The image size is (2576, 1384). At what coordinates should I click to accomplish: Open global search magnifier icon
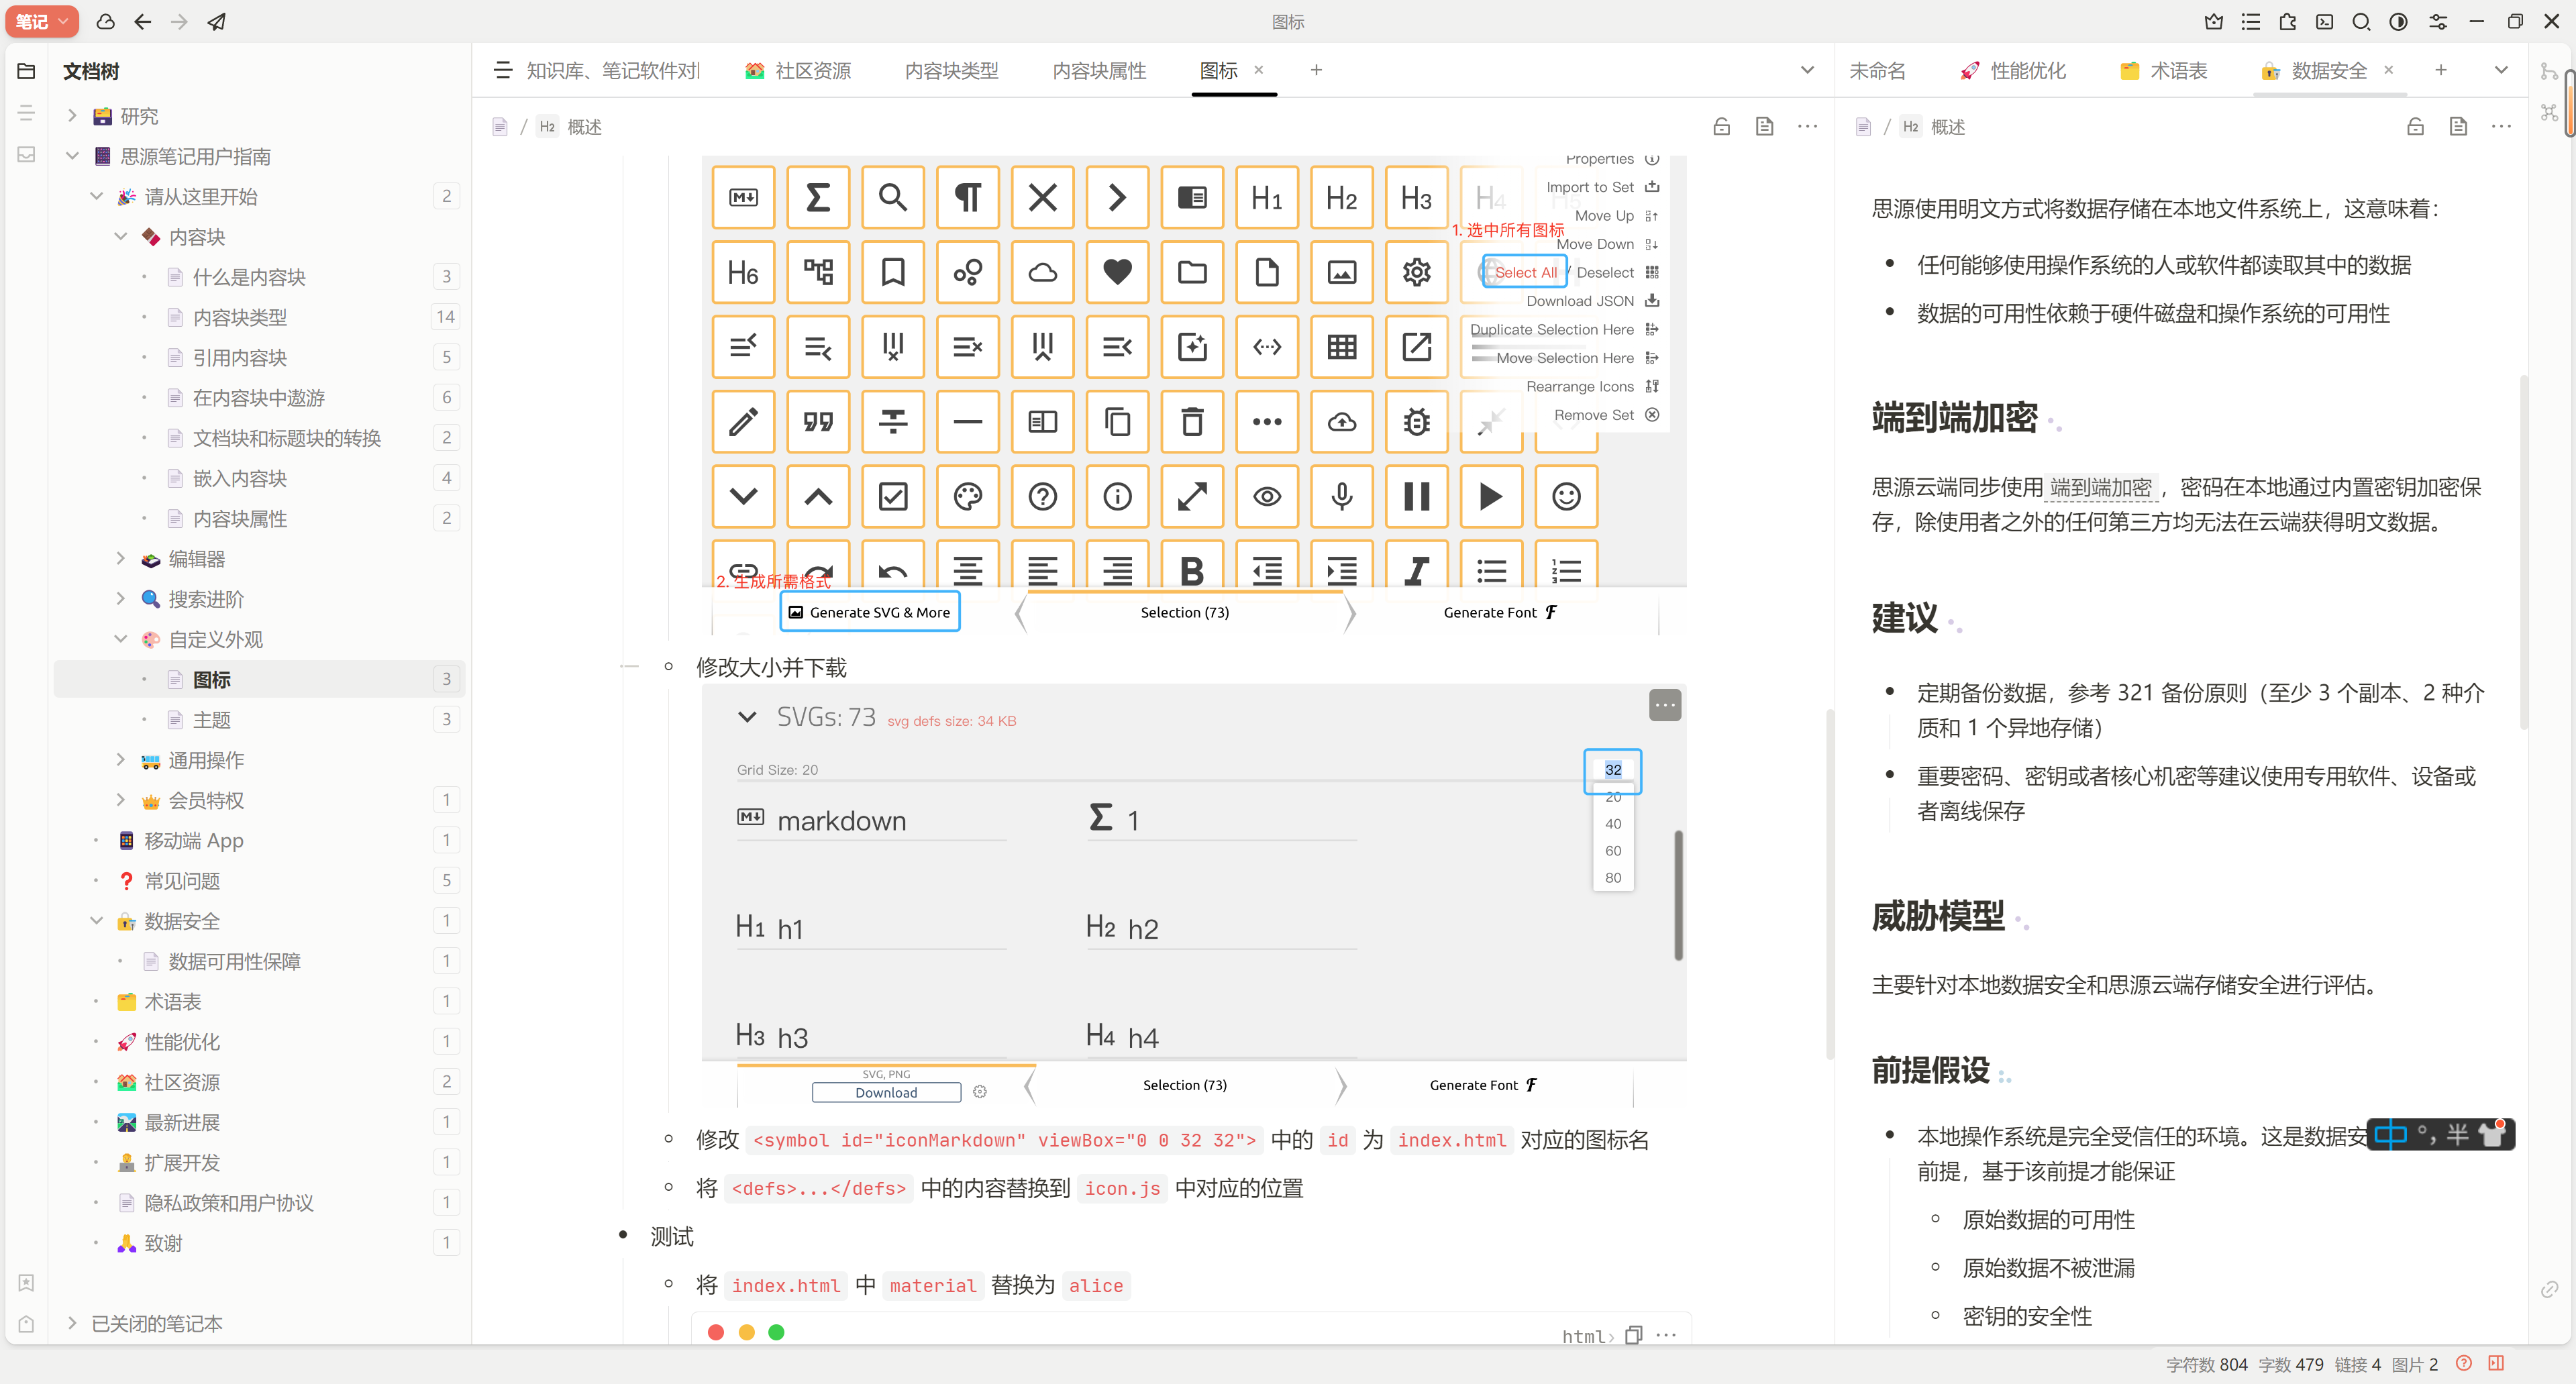[x=2361, y=21]
